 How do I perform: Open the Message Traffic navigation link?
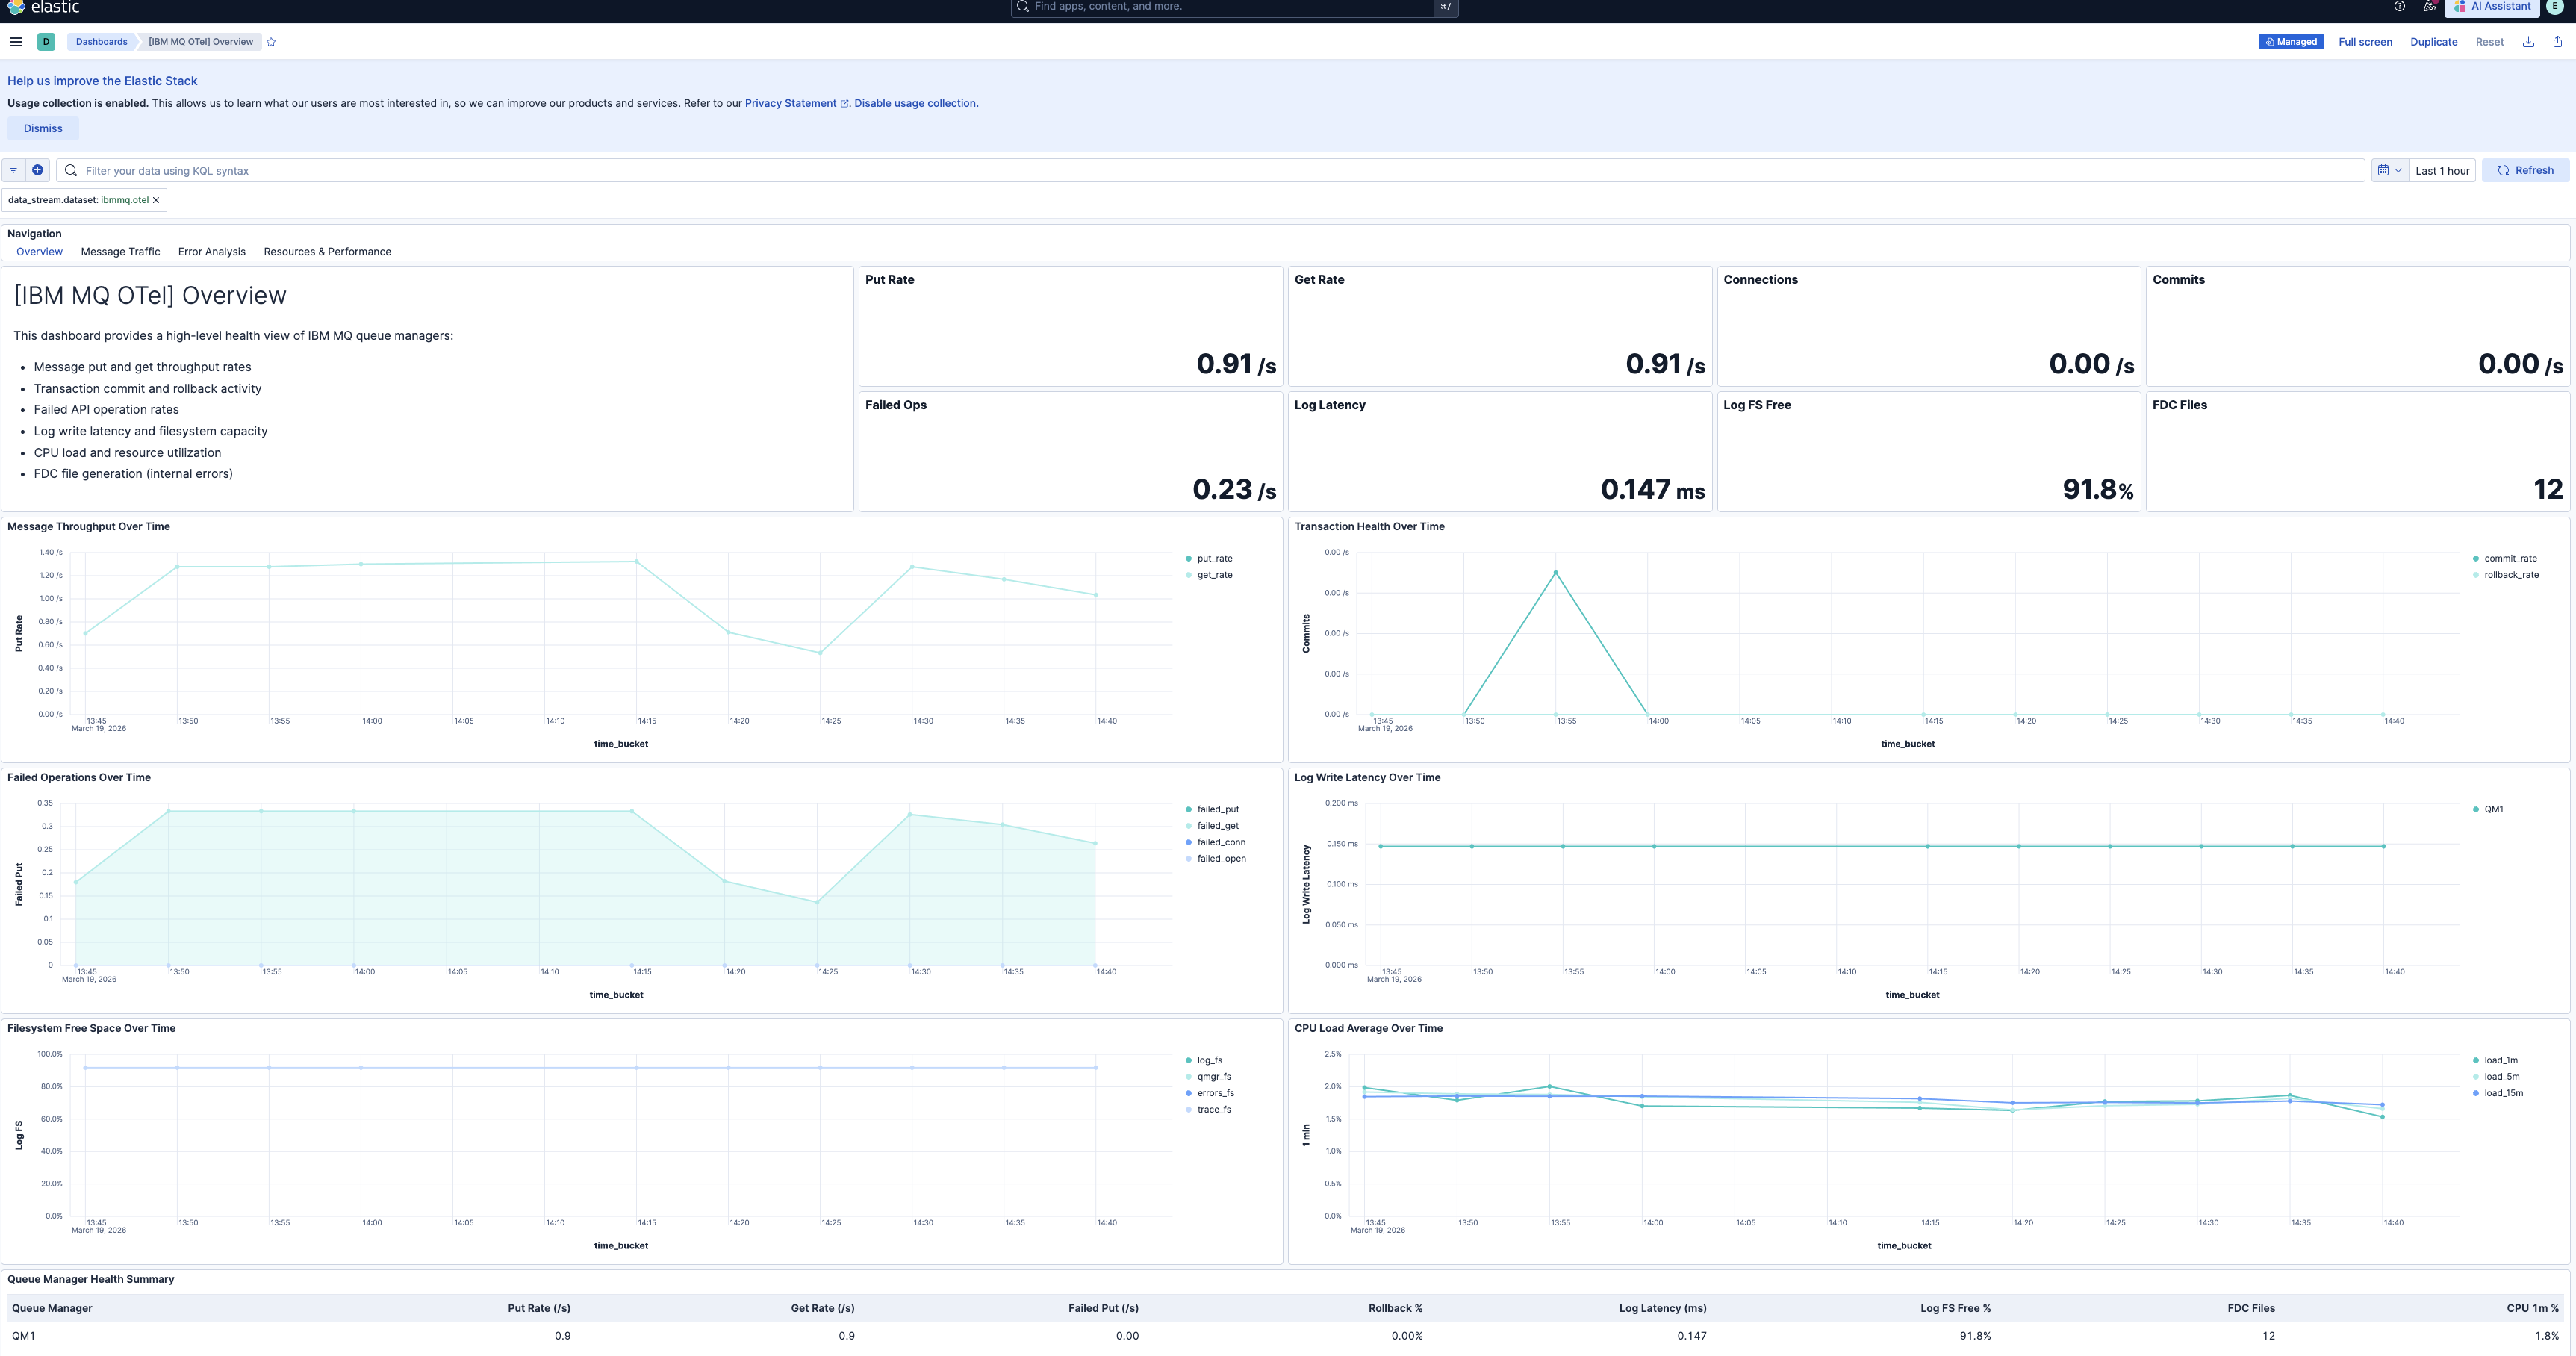(x=120, y=251)
